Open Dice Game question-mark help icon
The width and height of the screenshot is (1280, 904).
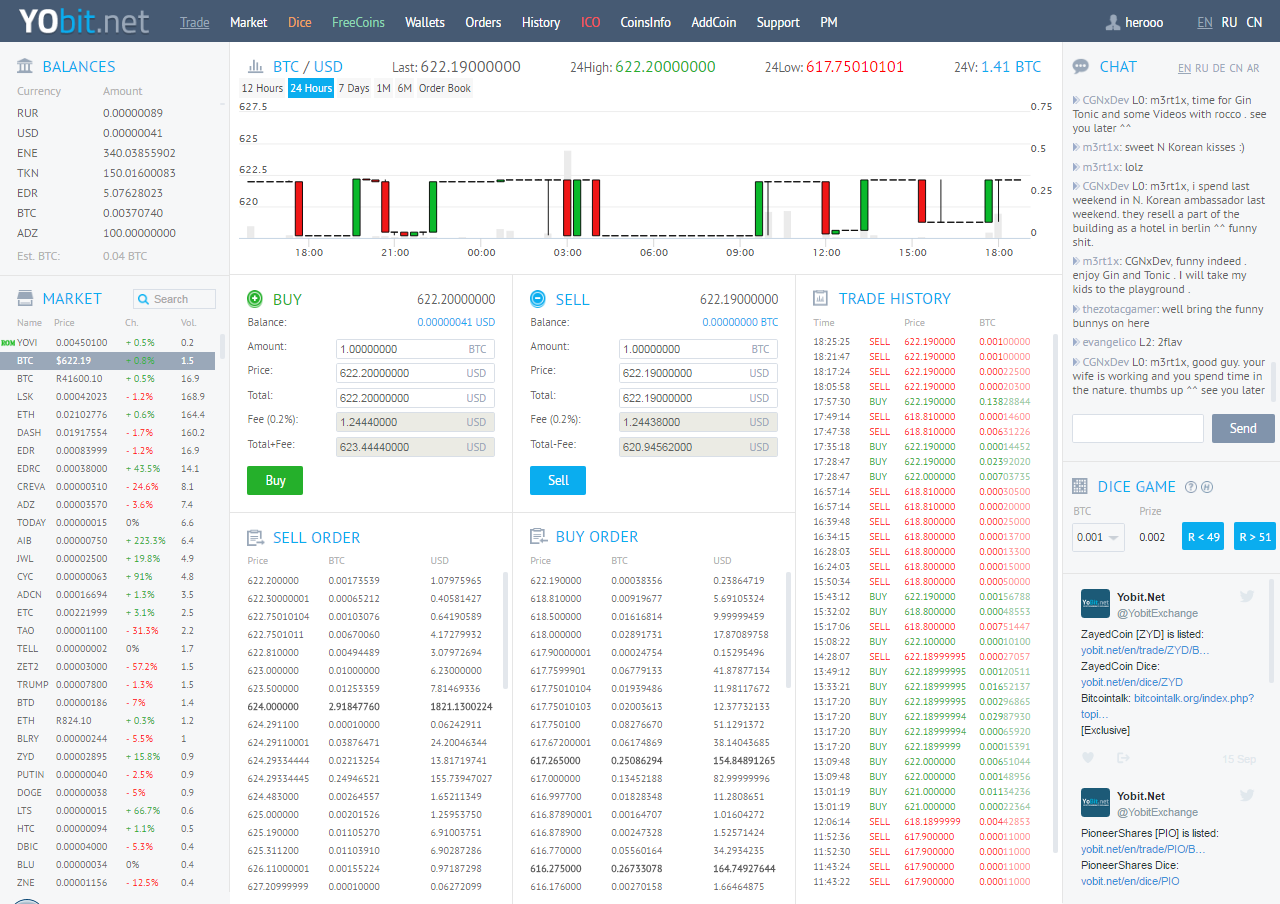(x=1191, y=487)
